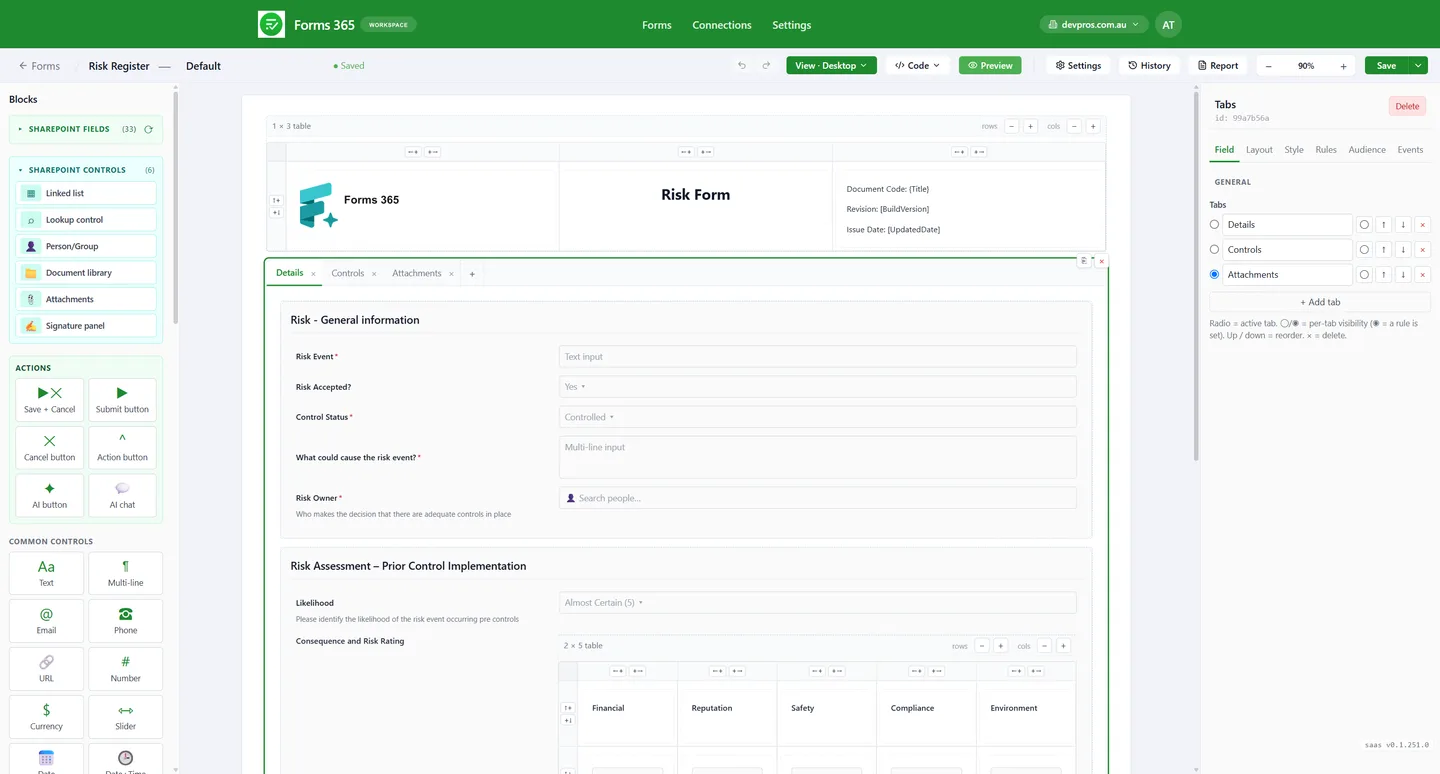Open the devpros.com.au tenant dropdown
This screenshot has height=774, width=1440.
[1095, 24]
